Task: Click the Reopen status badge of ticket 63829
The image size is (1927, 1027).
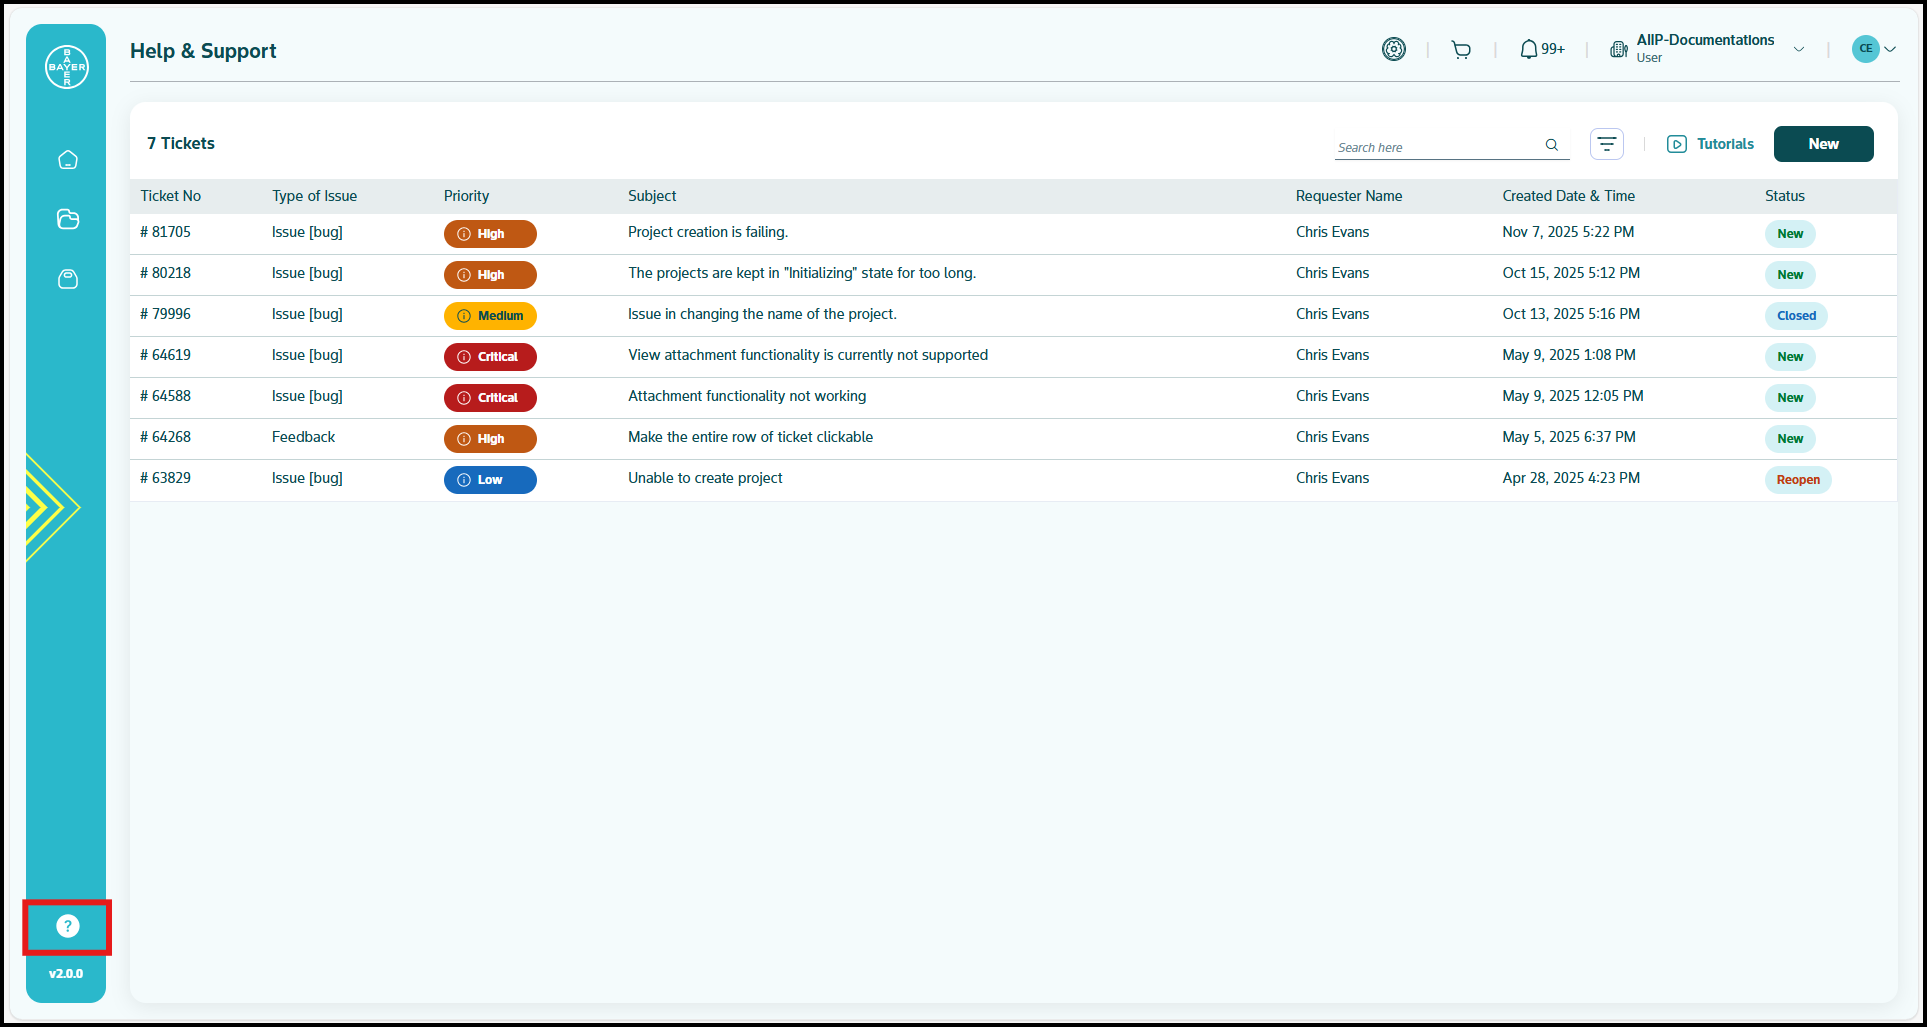Action: 1797,480
